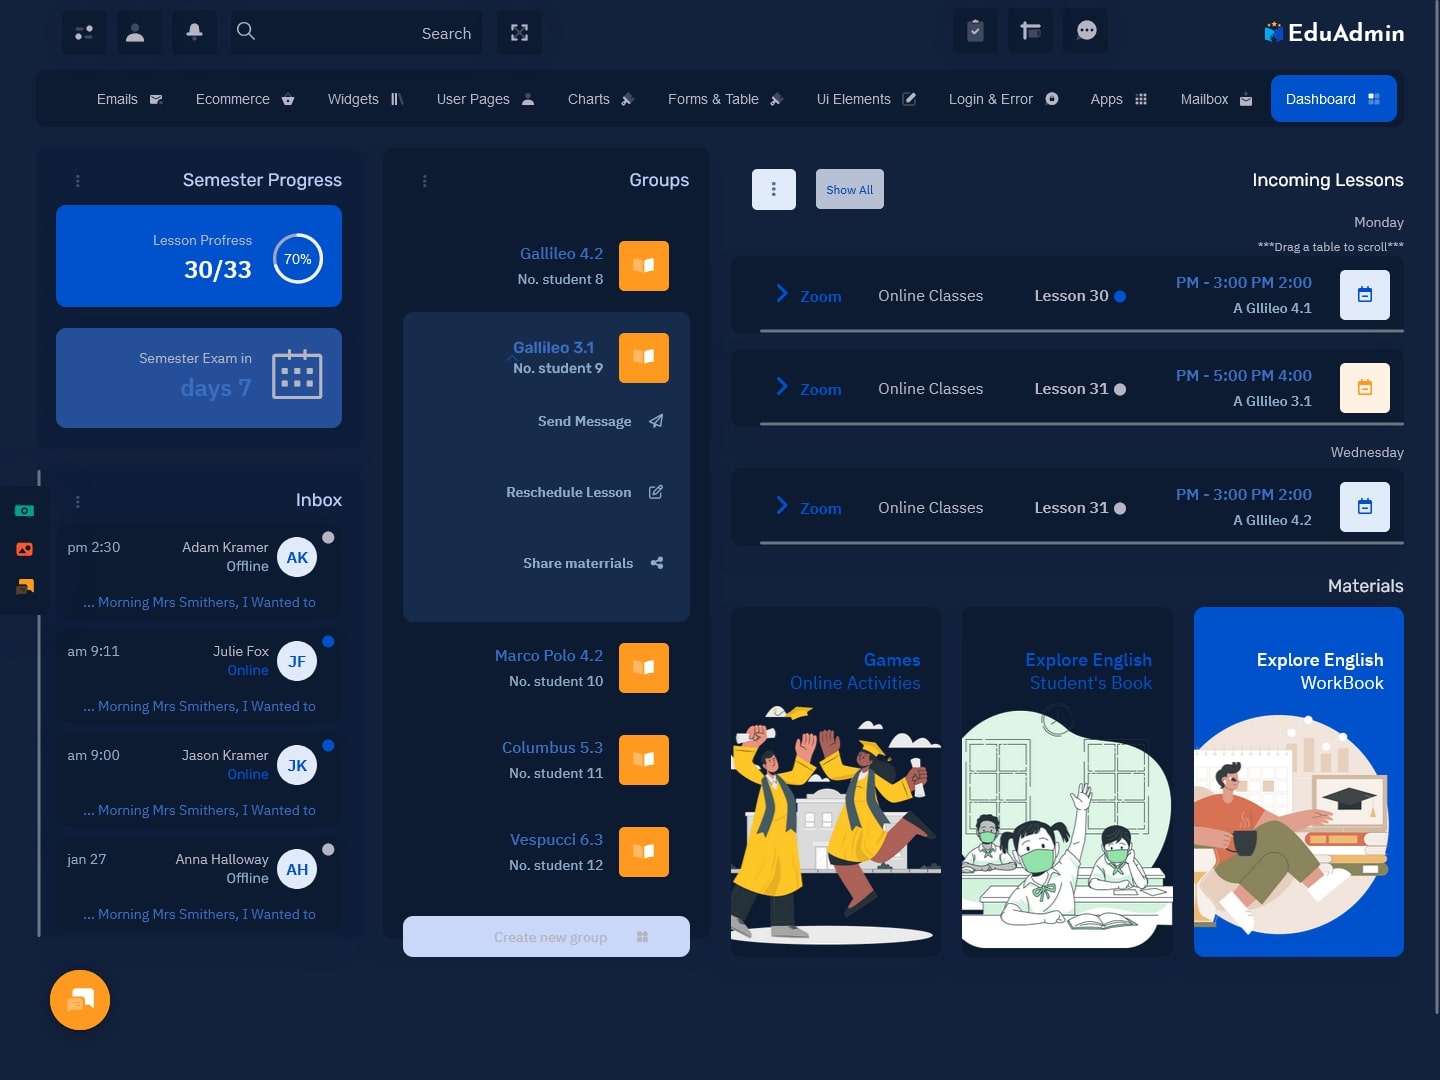This screenshot has height=1080, width=1440.
Task: Open the Marco Polo 4.2 book icon
Action: 644,668
